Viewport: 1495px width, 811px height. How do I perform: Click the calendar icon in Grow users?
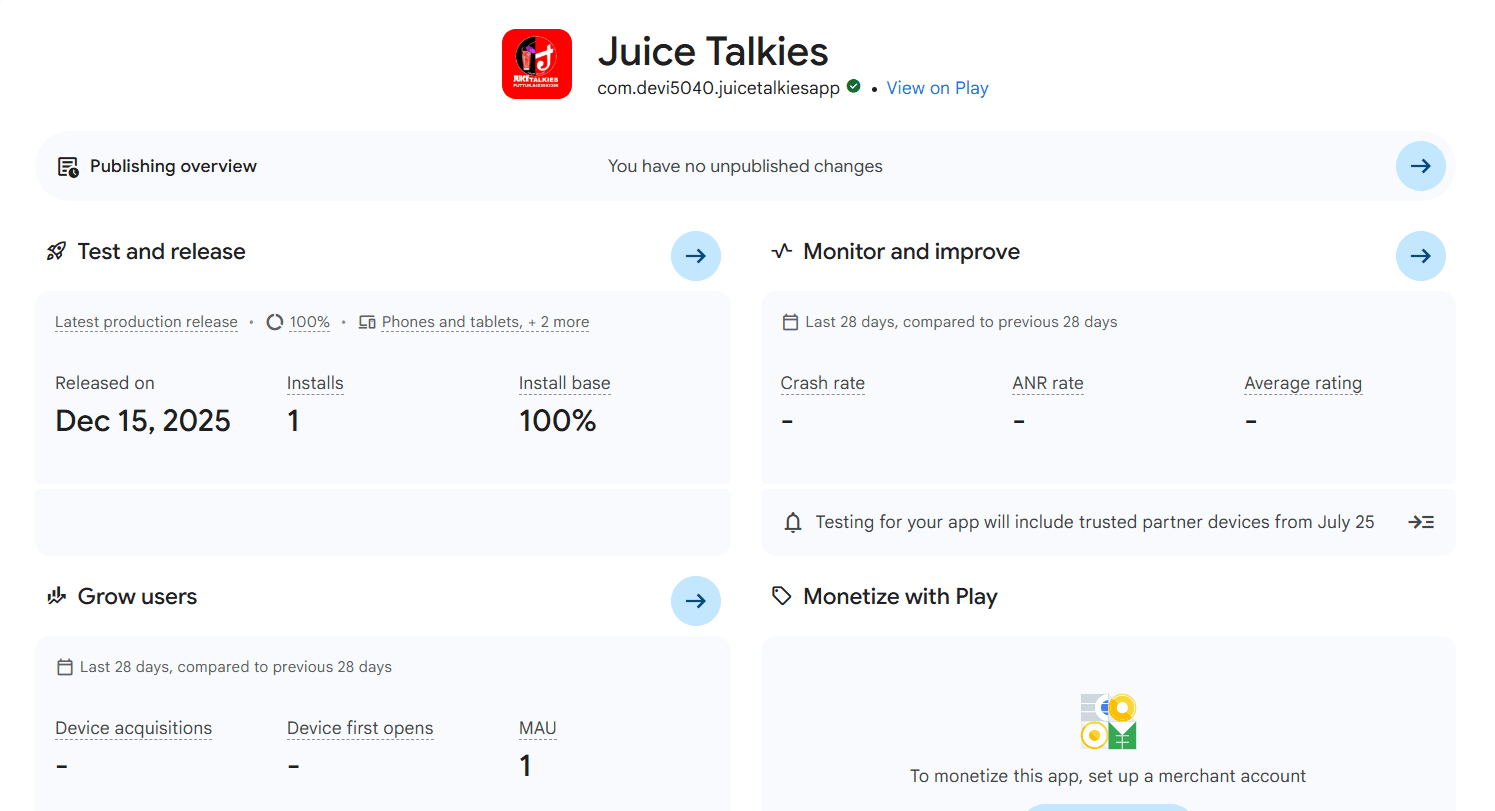point(65,667)
